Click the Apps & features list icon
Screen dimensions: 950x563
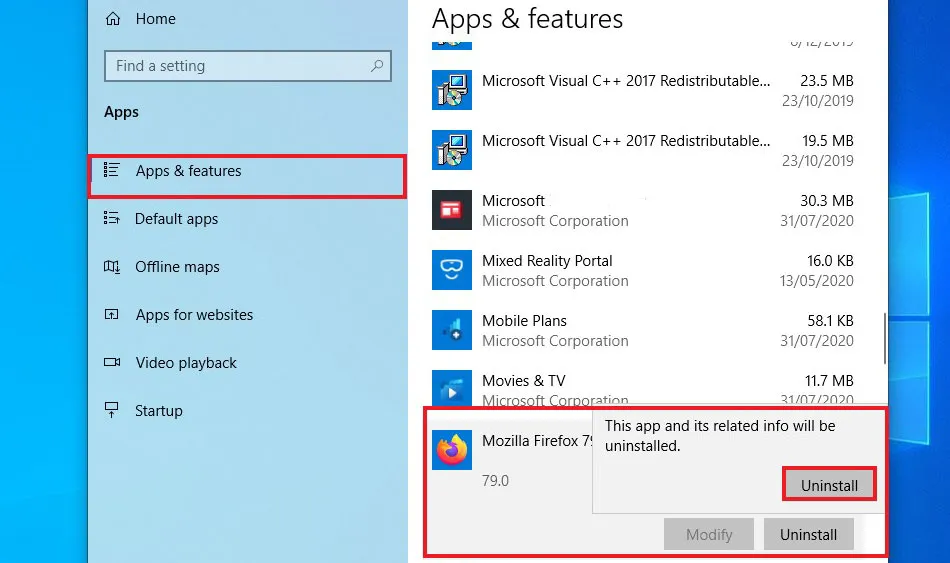[x=111, y=170]
